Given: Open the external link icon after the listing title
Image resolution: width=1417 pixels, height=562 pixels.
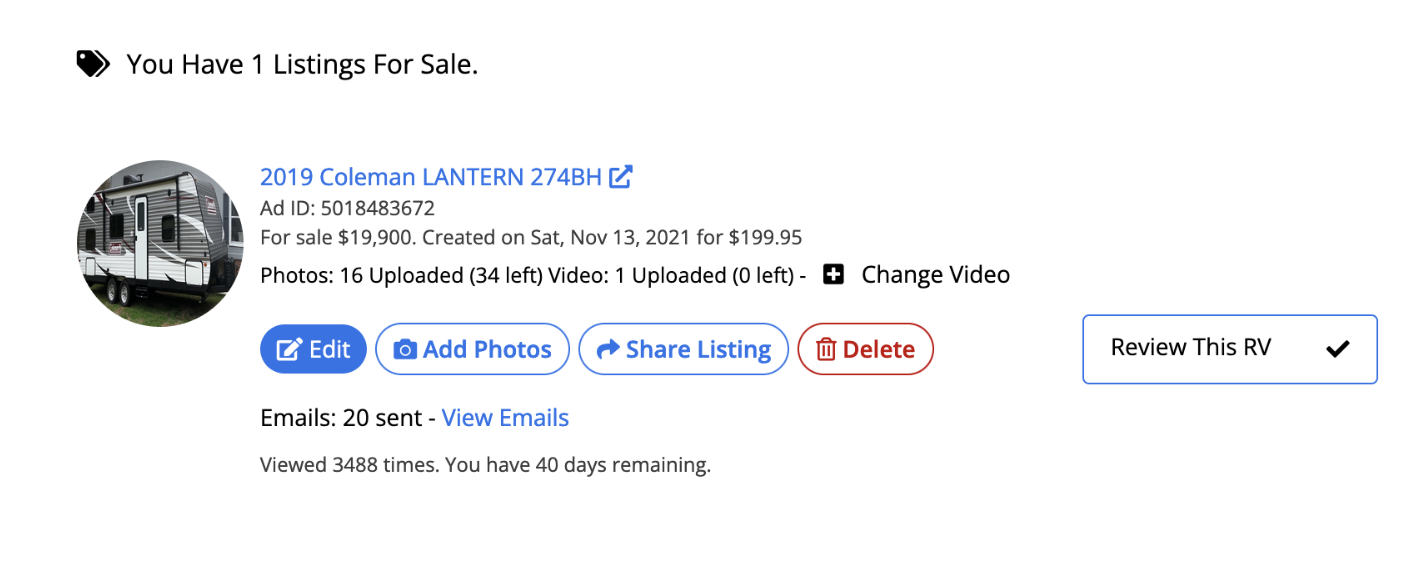Looking at the screenshot, I should coord(621,177).
